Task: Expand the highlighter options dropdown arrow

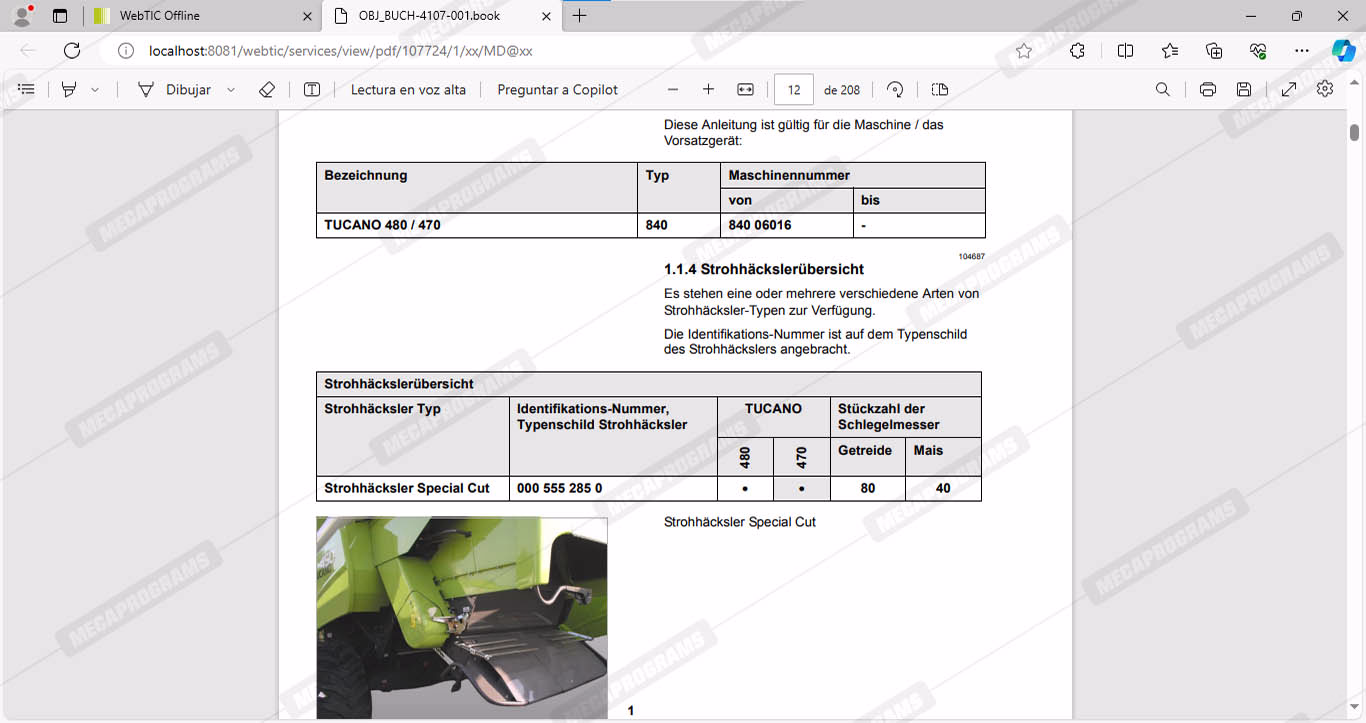Action: [95, 89]
